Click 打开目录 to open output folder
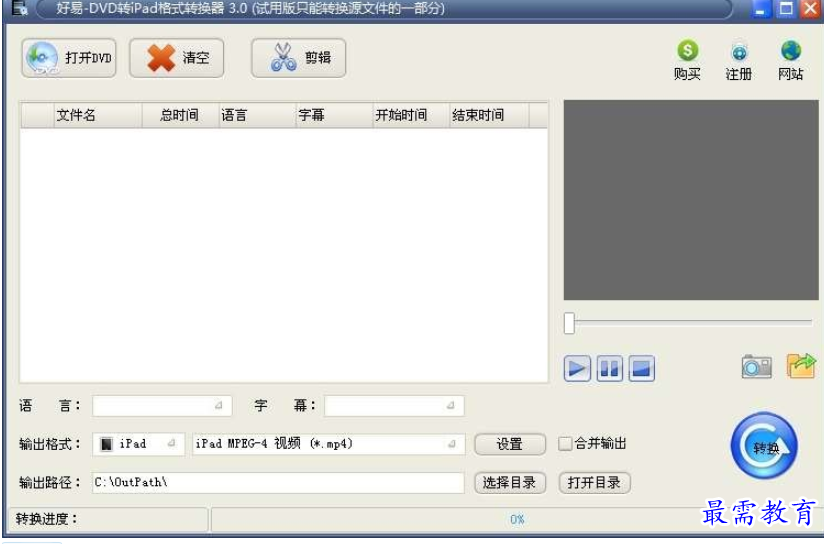Screen dimensions: 824x544 [594, 483]
